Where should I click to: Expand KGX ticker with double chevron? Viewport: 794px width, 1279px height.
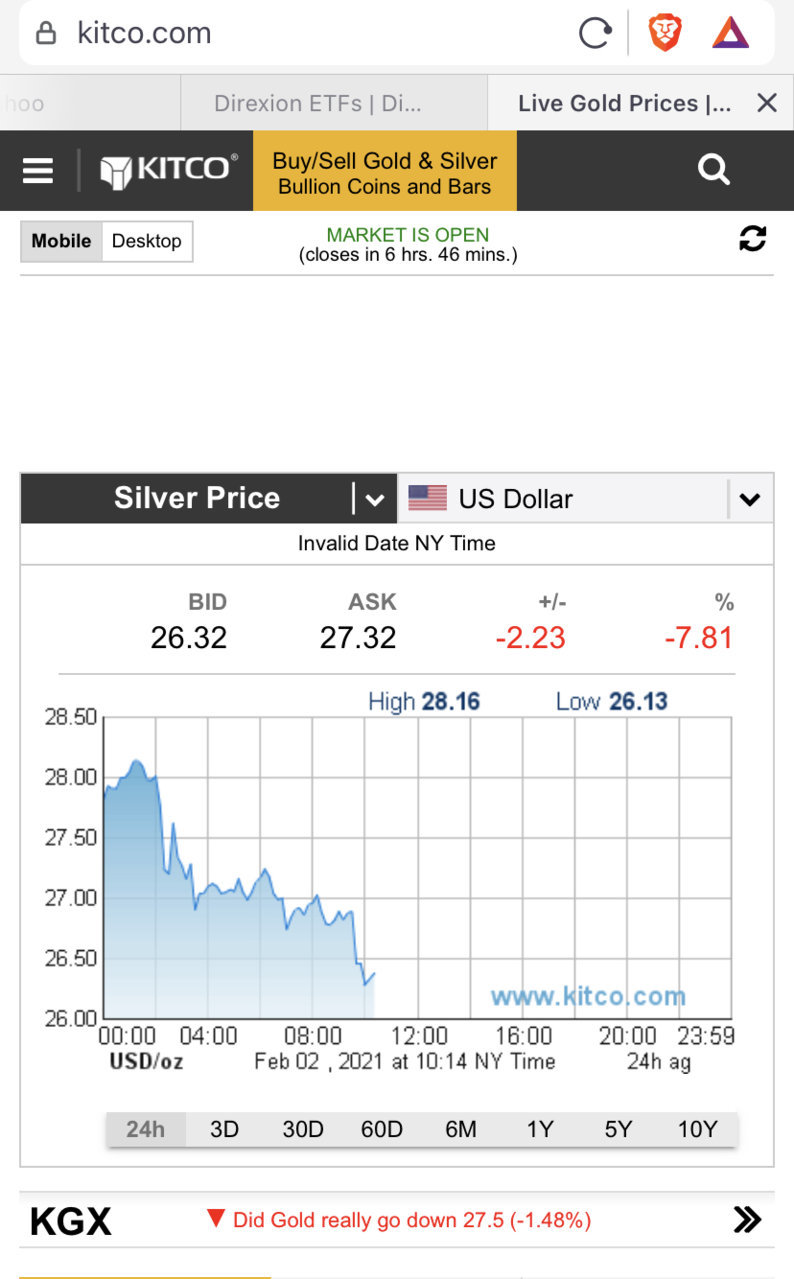pyautogui.click(x=747, y=1219)
